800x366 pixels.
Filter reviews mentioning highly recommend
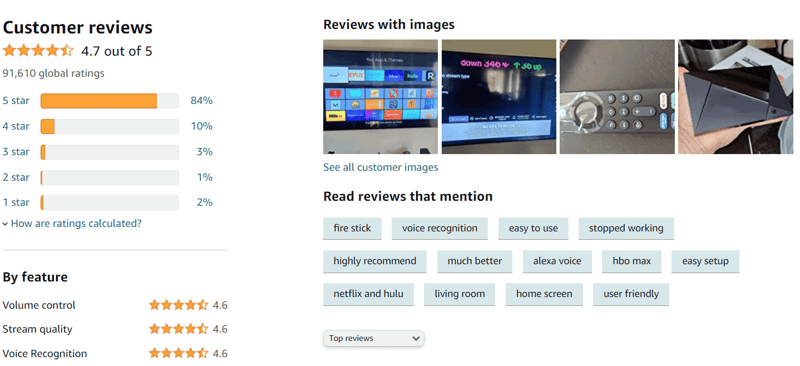[375, 261]
